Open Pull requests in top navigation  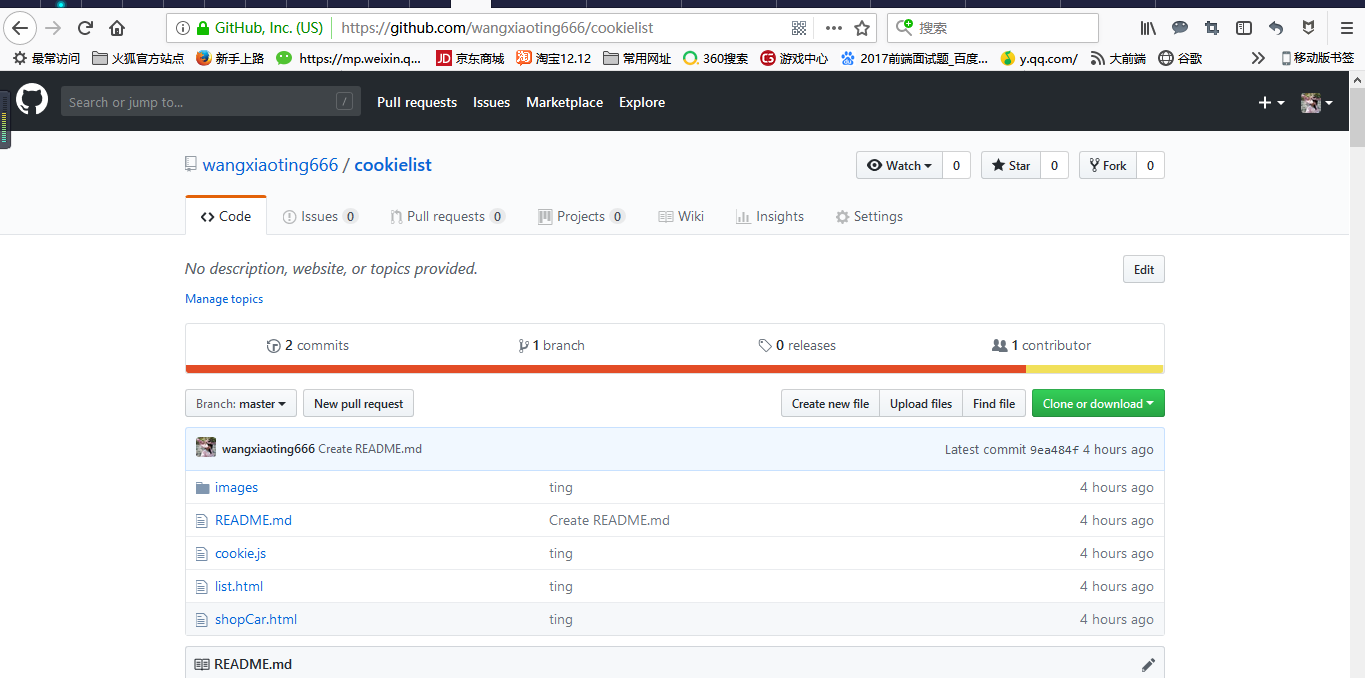pos(417,102)
